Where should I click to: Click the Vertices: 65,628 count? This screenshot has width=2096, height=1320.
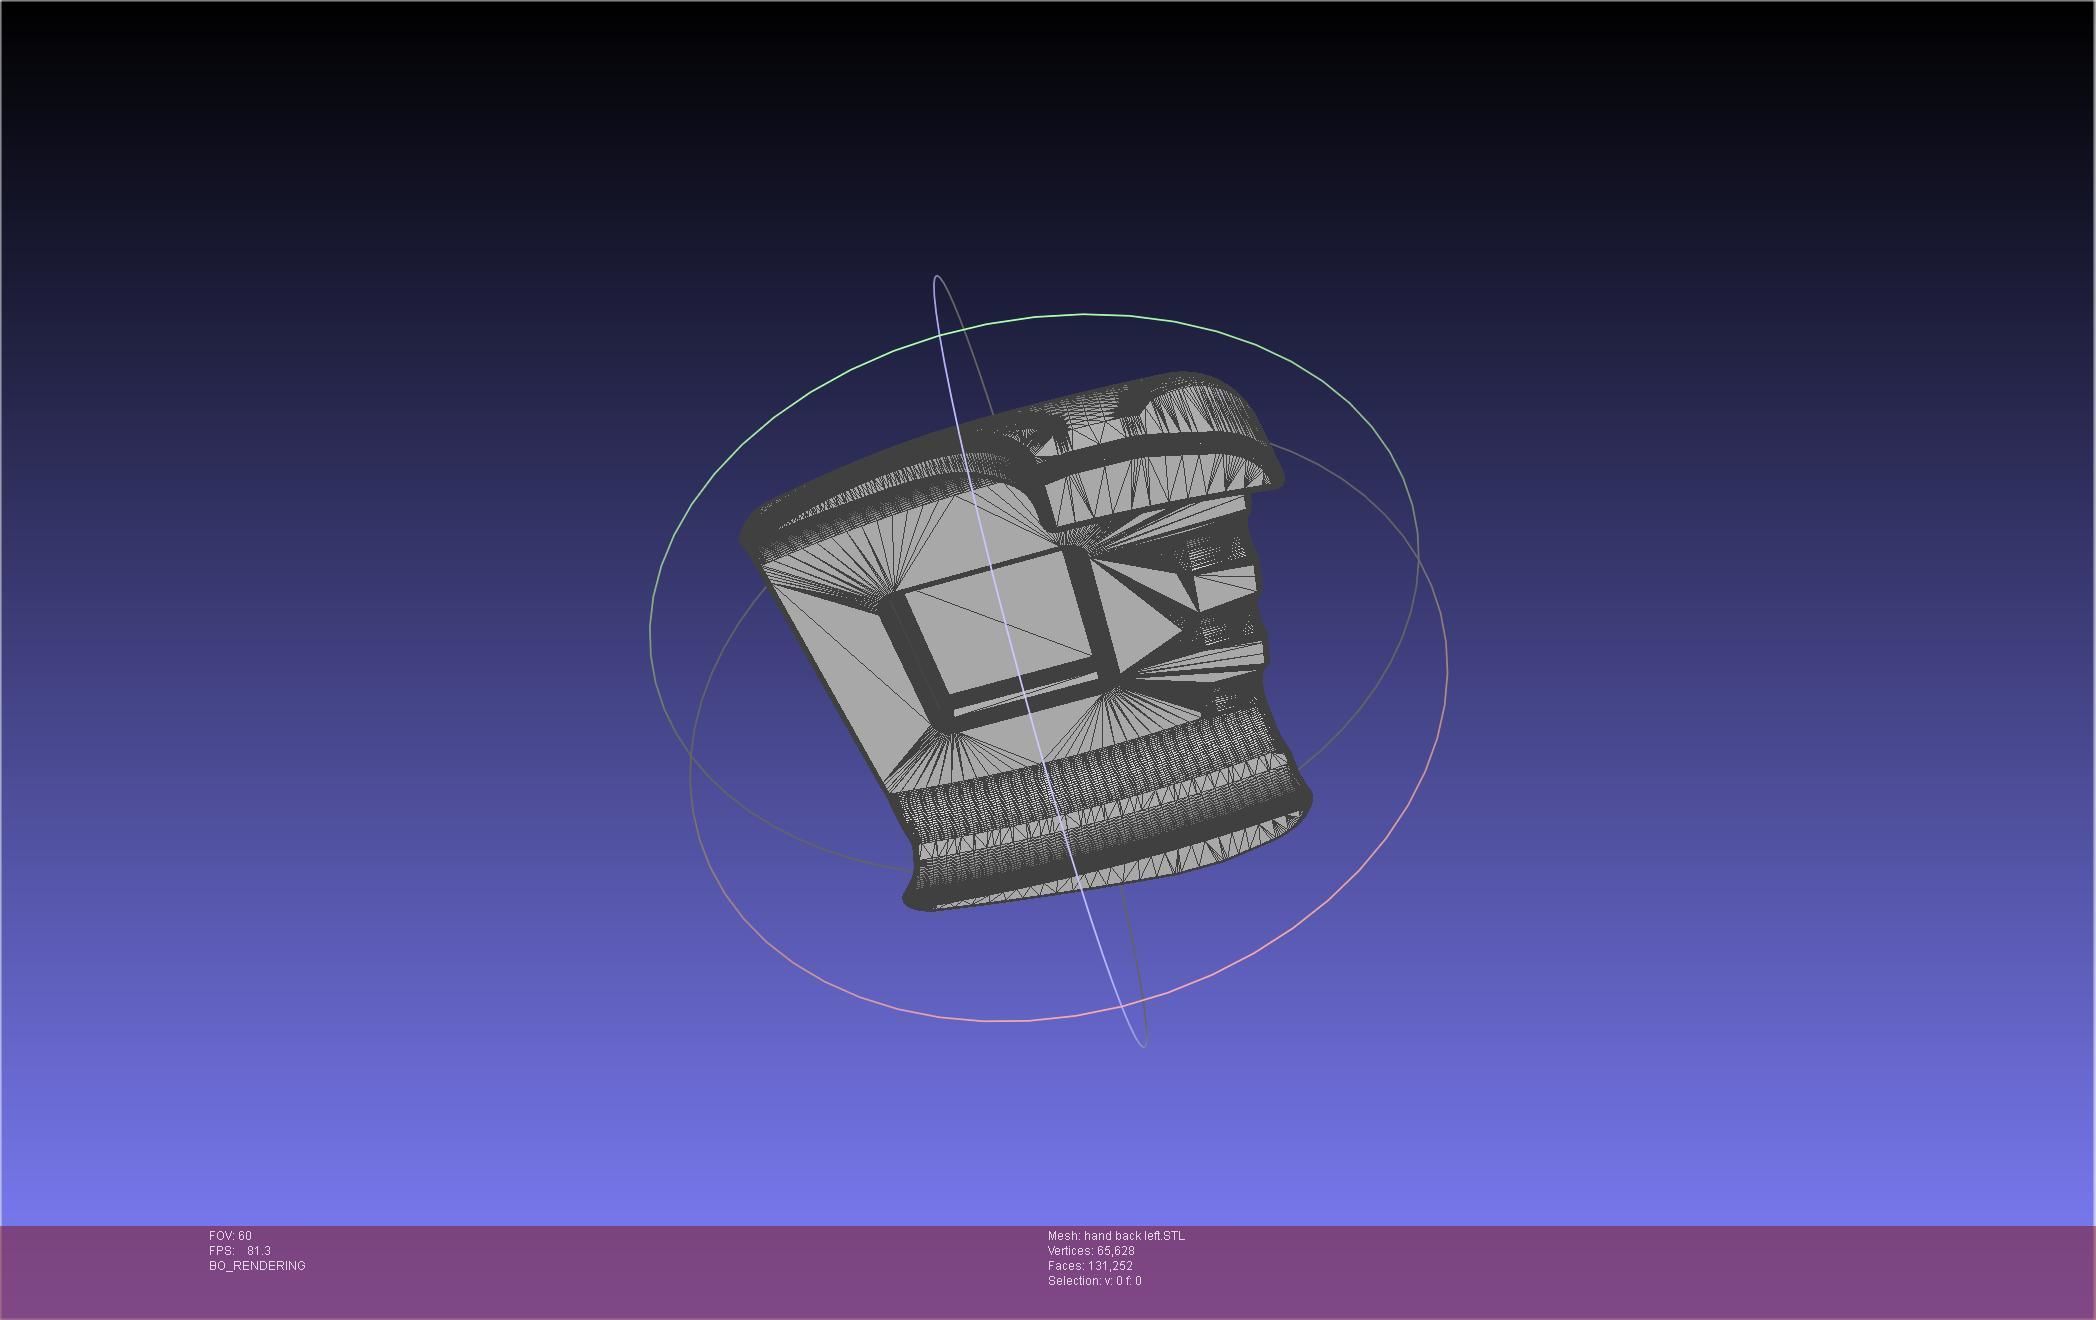click(1091, 1251)
